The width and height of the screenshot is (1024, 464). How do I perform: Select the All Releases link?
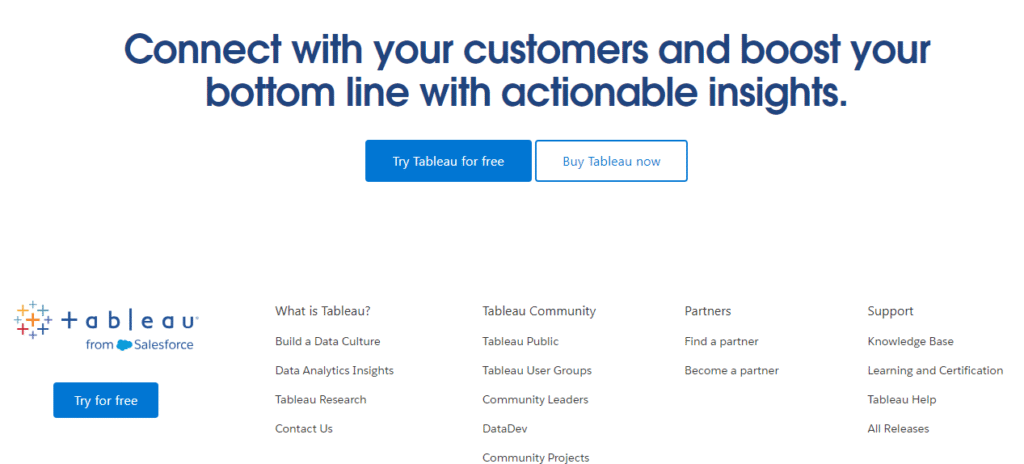coord(898,429)
